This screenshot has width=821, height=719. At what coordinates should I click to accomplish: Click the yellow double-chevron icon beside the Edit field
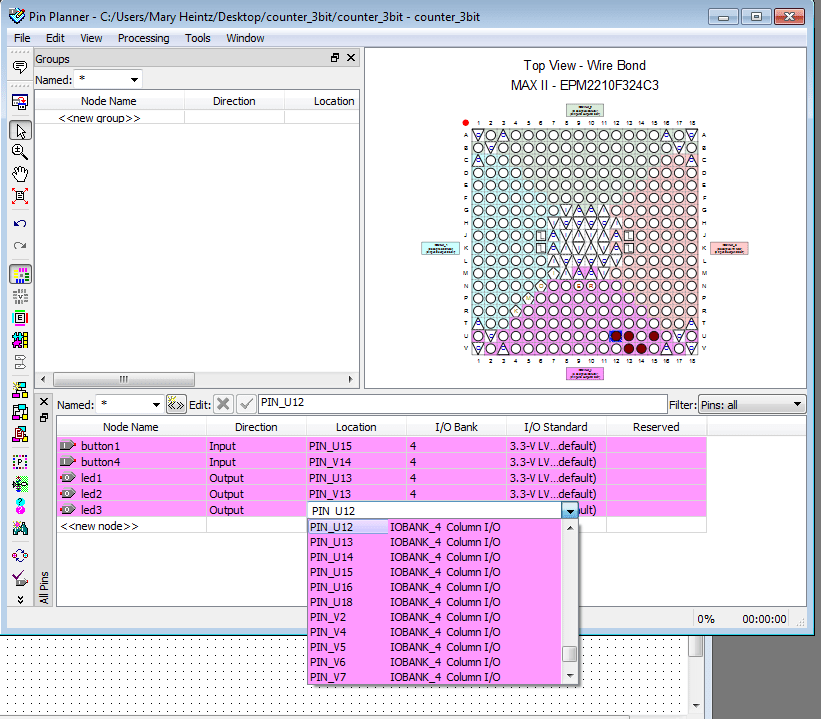pyautogui.click(x=177, y=402)
